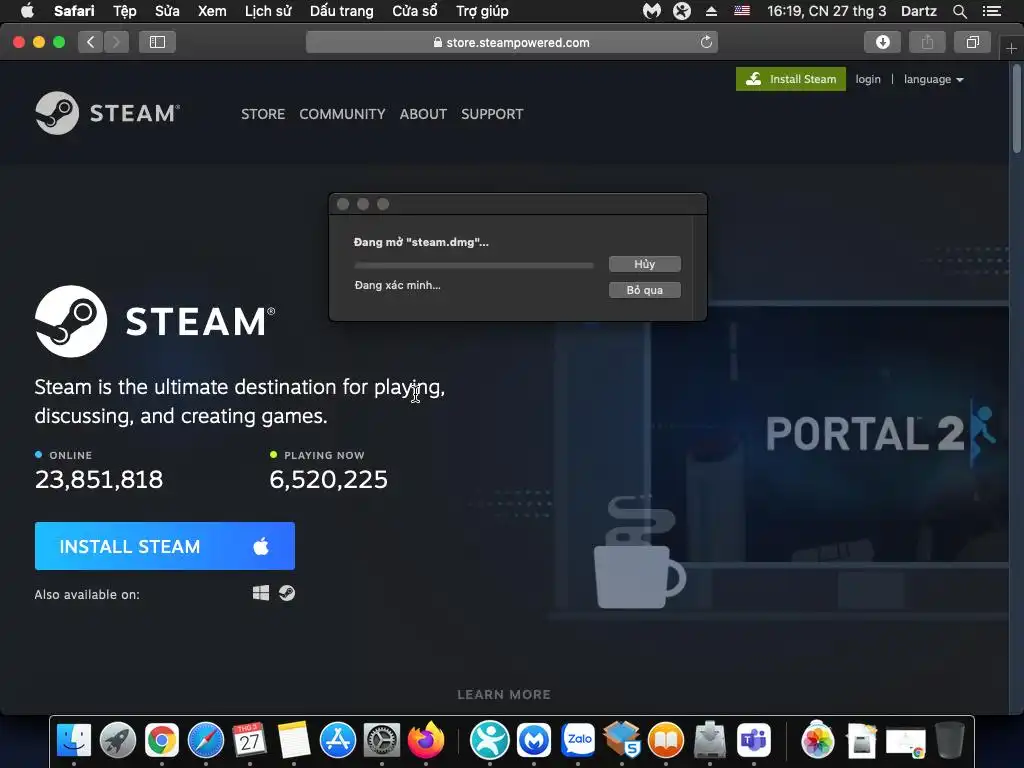
Task: Open Launchpad from the Dock
Action: 118,741
